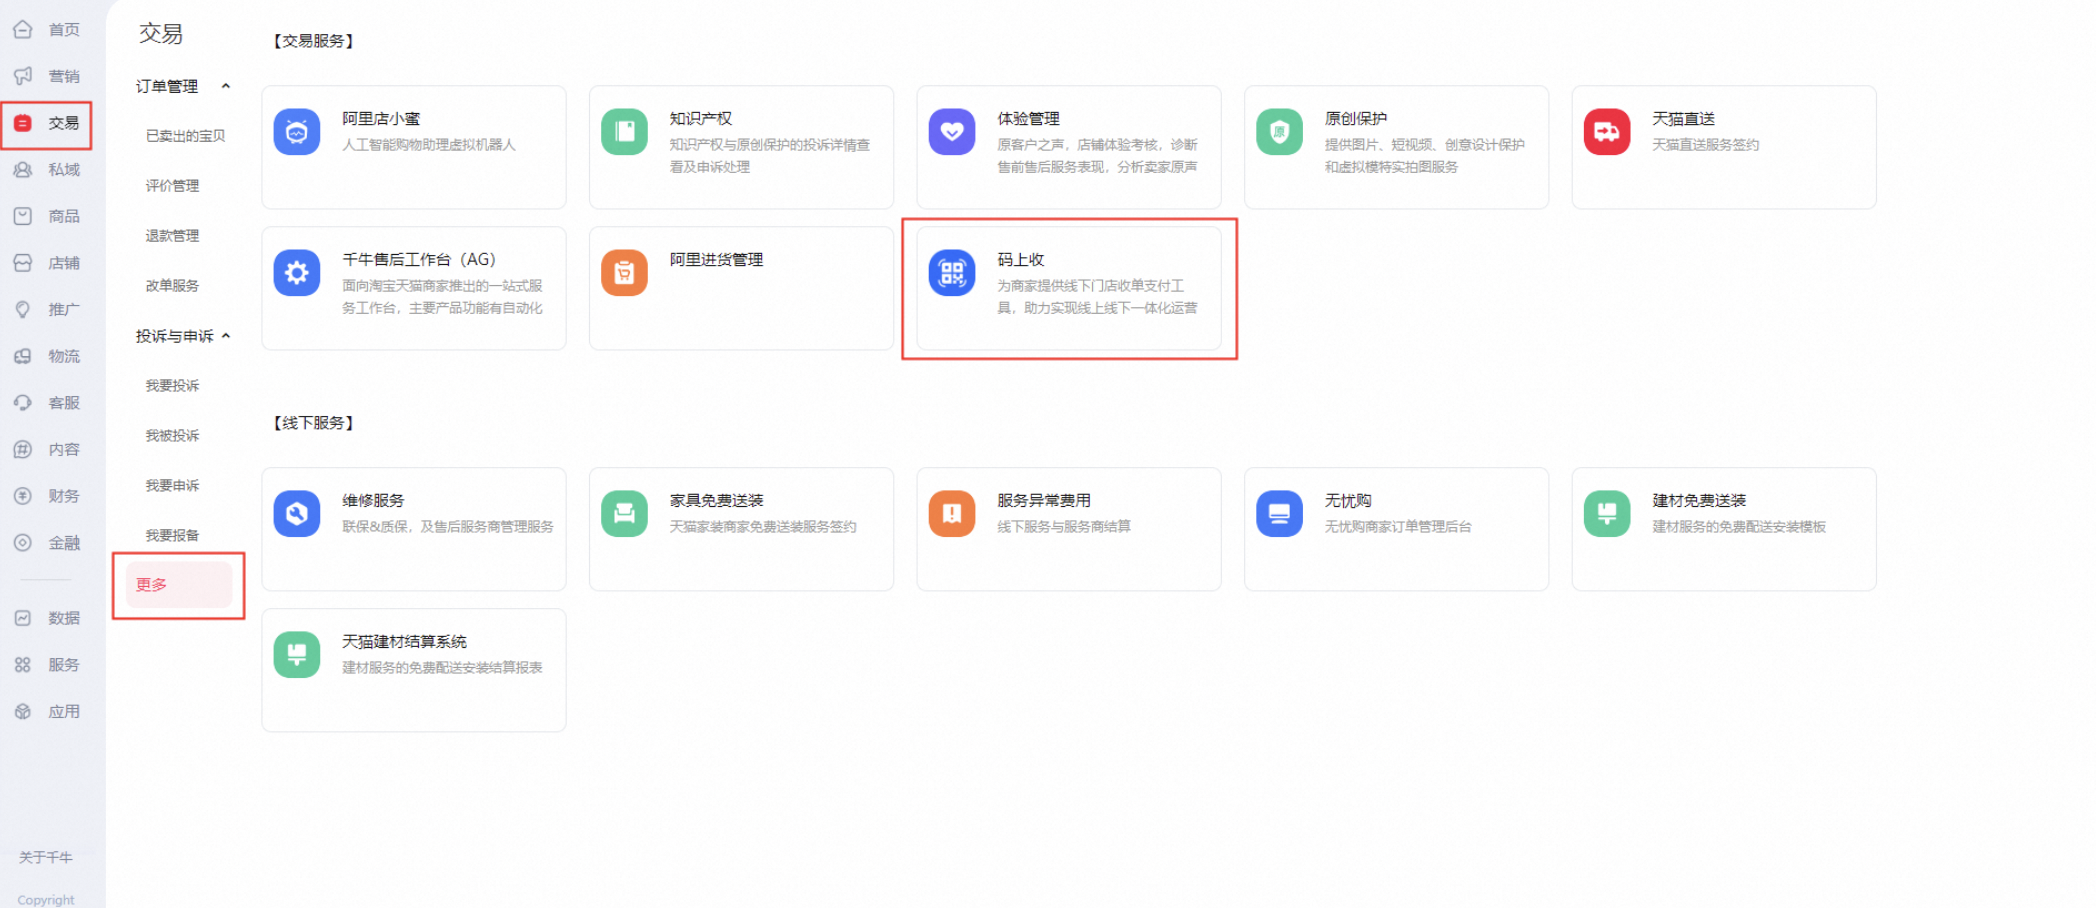
Task: Click the 码上收 QR code icon
Action: tap(951, 272)
